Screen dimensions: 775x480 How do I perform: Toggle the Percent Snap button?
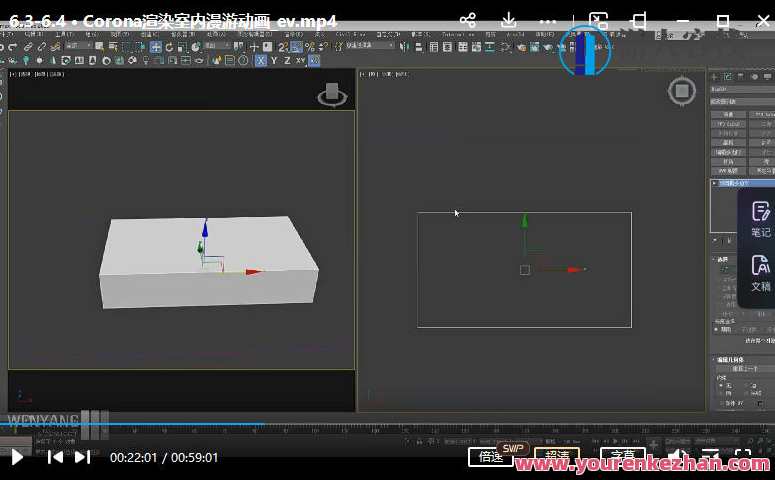tap(310, 47)
